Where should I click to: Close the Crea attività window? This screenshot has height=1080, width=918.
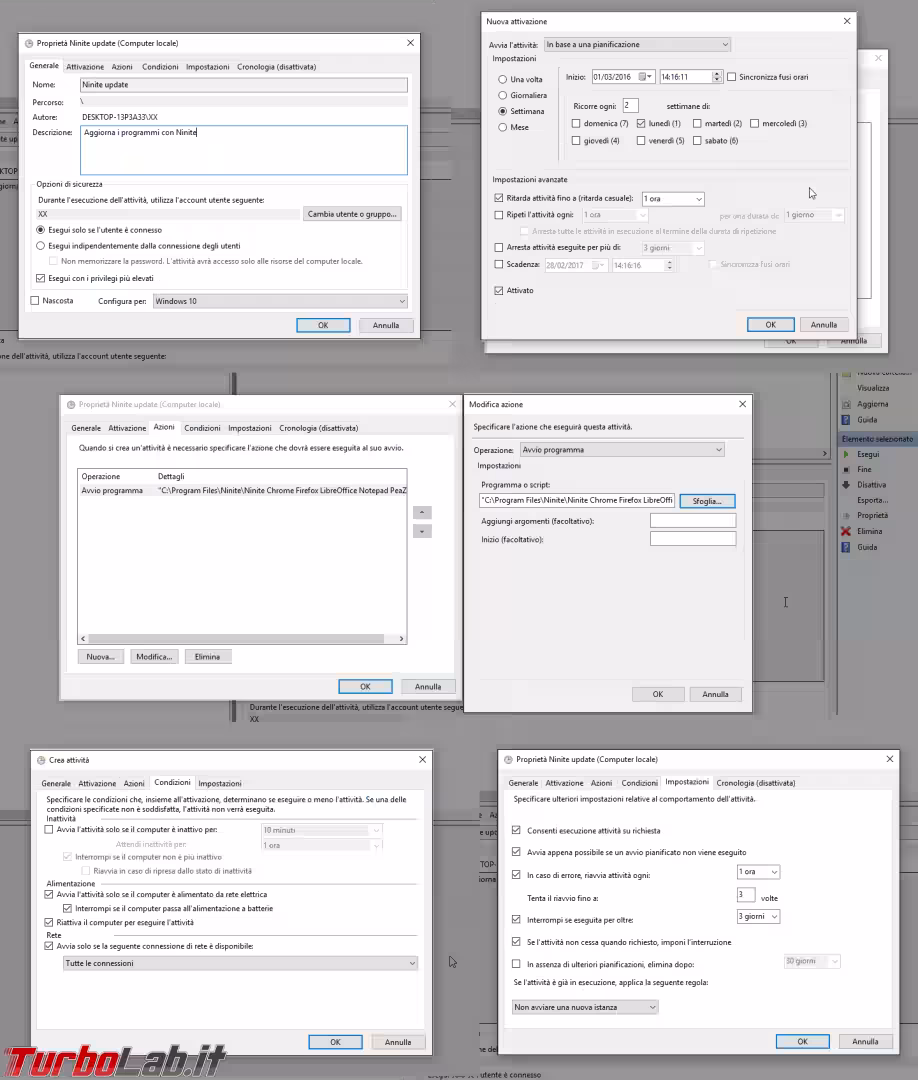pyautogui.click(x=422, y=760)
